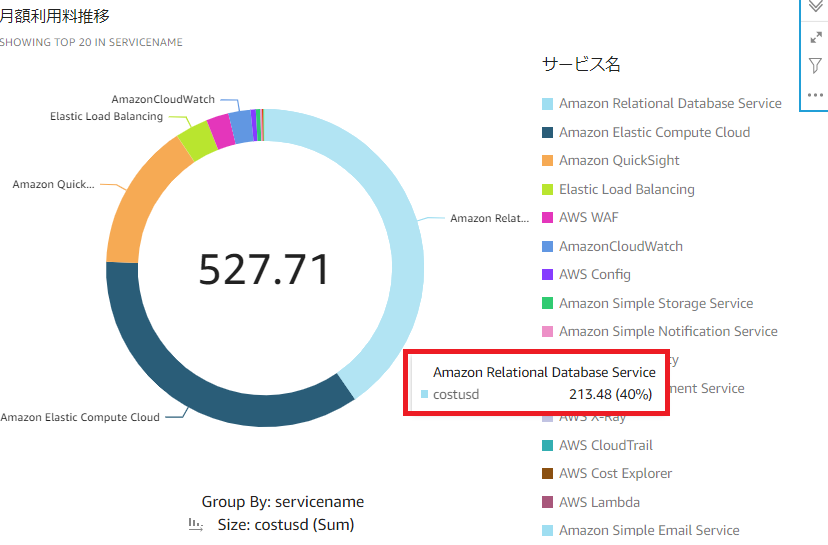Select Amazon Relational Database Service legend swatch

548,104
